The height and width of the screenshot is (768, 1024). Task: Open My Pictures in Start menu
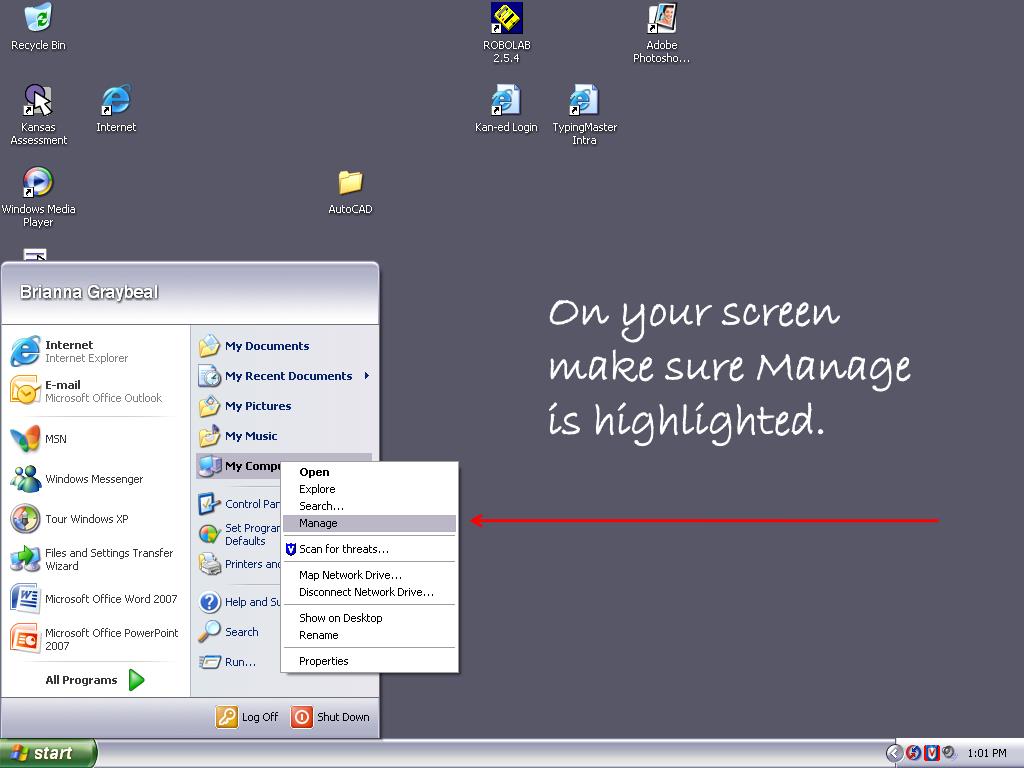click(x=283, y=406)
